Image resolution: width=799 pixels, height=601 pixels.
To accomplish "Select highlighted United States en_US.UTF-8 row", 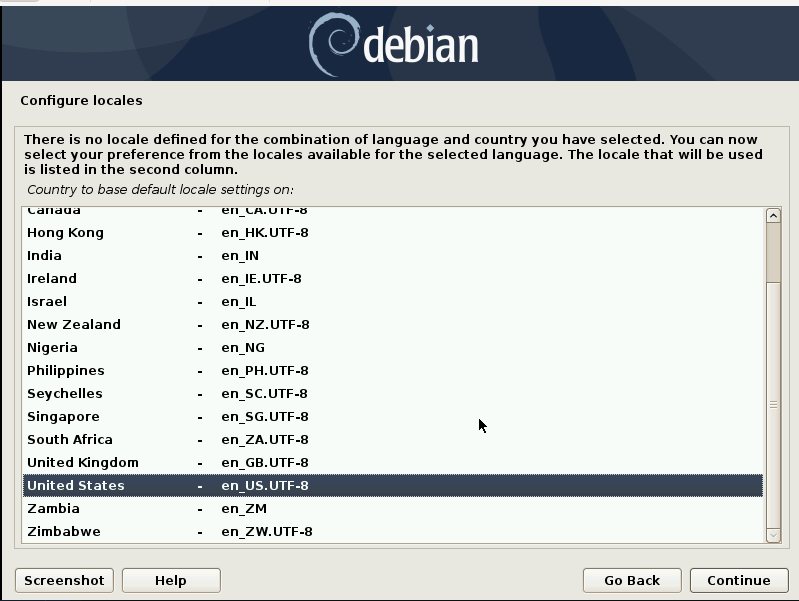I will [393, 485].
